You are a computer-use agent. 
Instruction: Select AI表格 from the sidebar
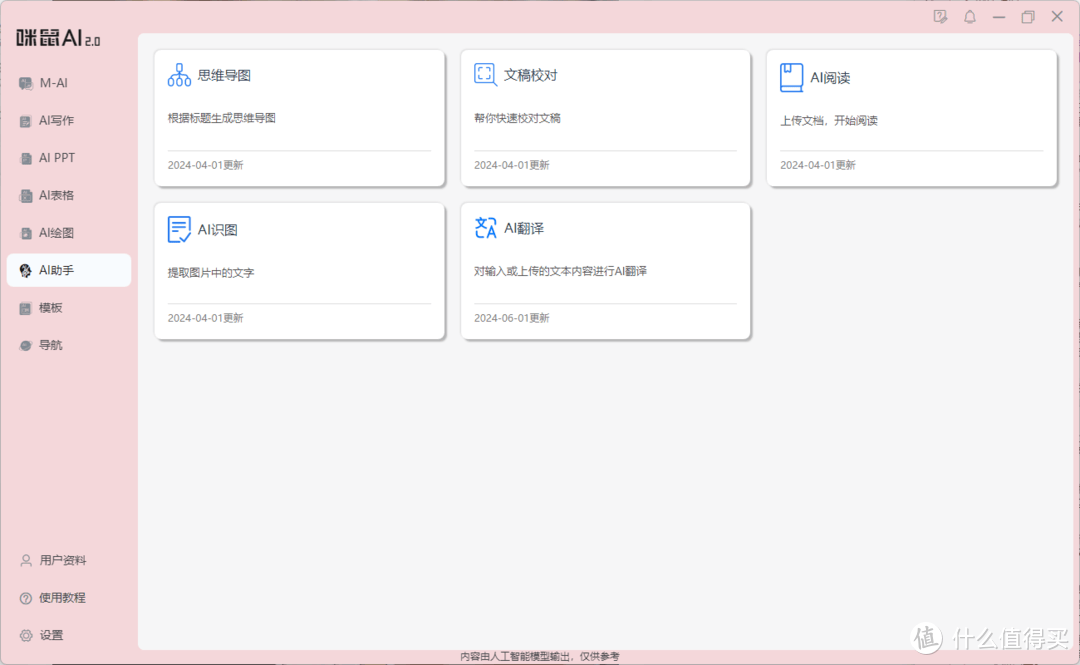56,196
